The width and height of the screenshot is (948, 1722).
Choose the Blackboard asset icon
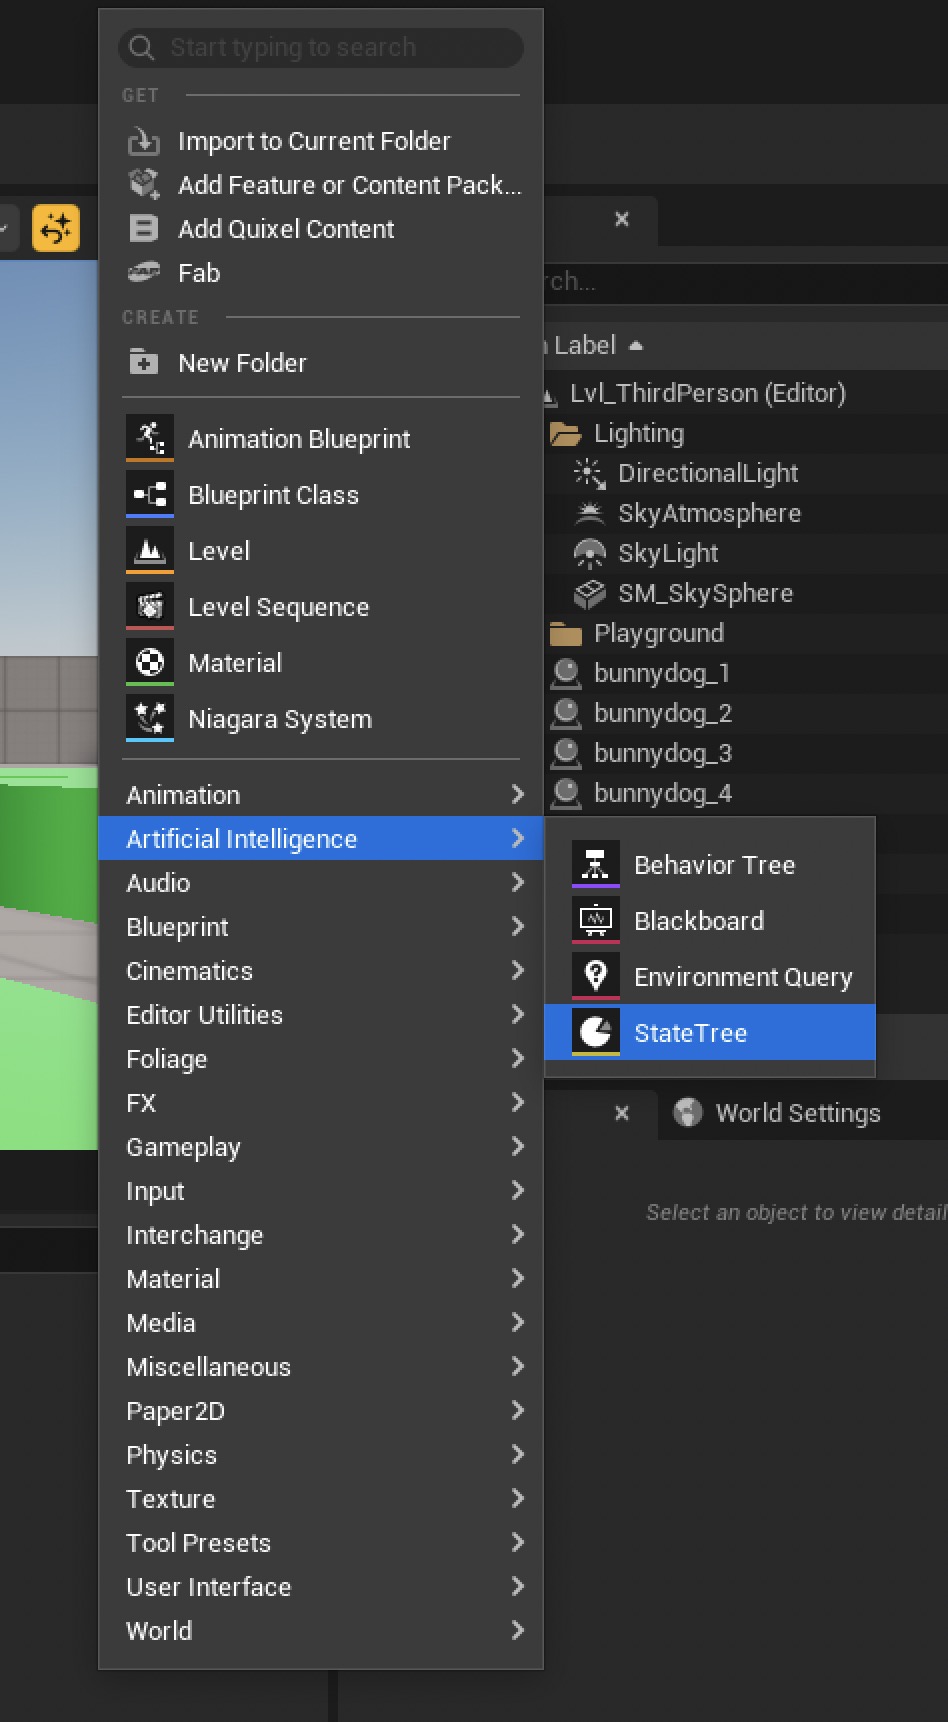pyautogui.click(x=595, y=920)
